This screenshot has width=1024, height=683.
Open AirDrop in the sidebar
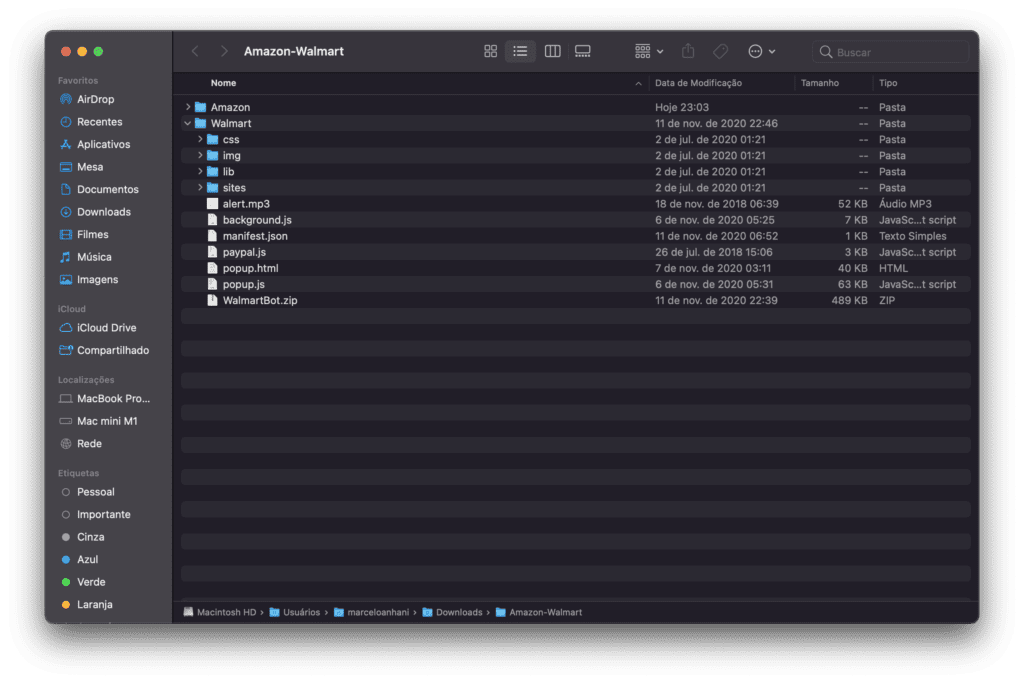tap(95, 99)
